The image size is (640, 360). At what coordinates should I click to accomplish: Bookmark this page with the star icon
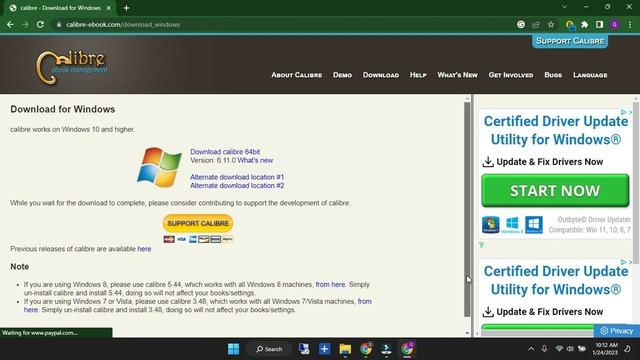[x=551, y=24]
